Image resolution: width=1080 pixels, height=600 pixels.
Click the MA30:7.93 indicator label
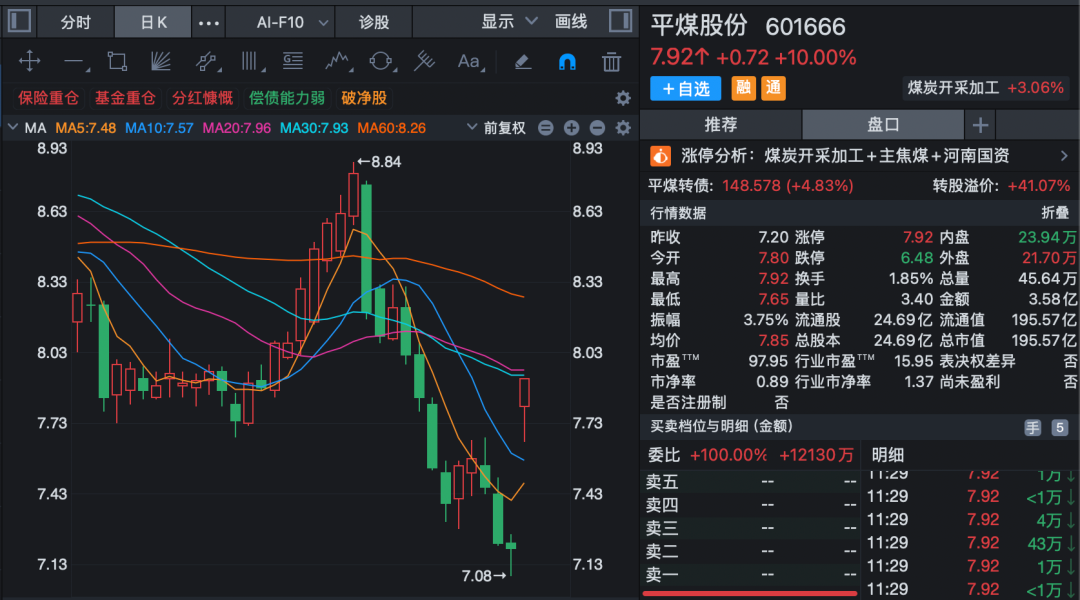tap(313, 127)
